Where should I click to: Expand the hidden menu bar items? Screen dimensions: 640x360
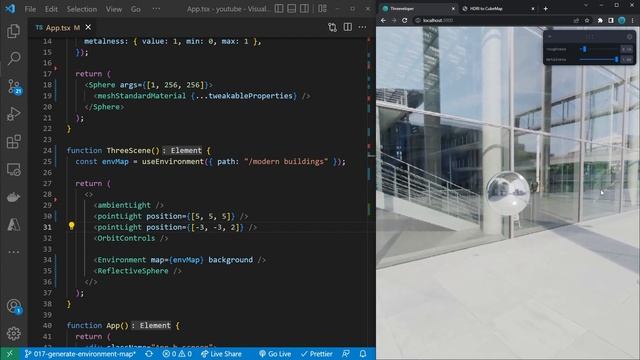[156, 9]
